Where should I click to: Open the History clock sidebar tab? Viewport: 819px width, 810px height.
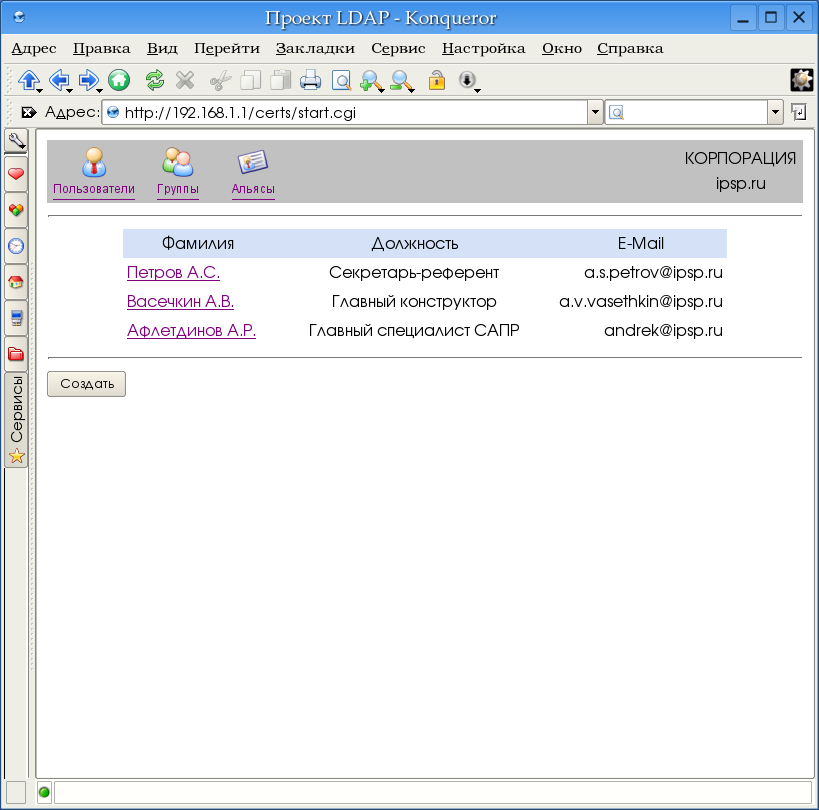(x=16, y=246)
